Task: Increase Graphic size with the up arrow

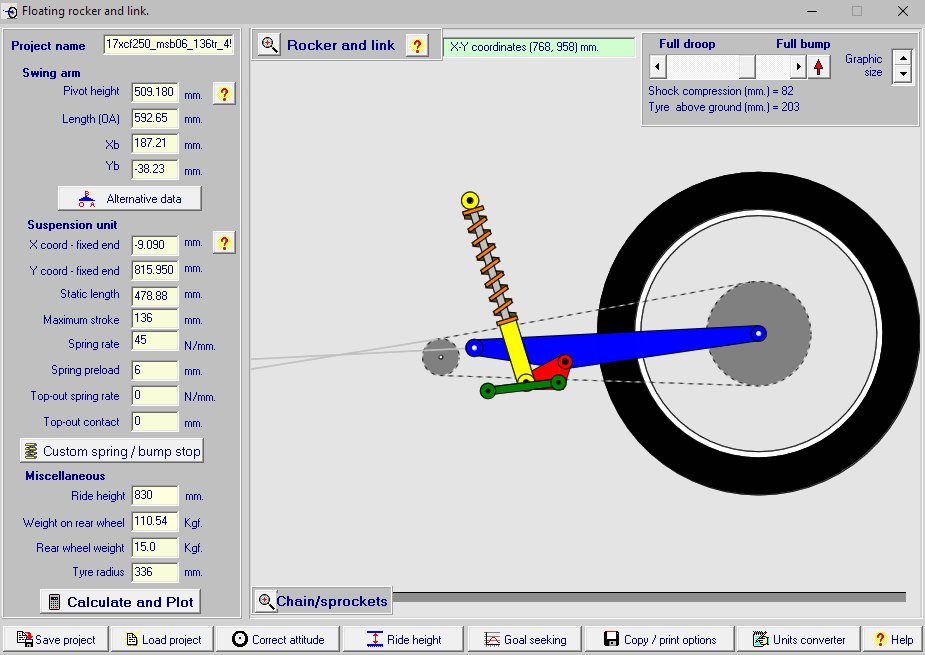Action: pos(903,58)
